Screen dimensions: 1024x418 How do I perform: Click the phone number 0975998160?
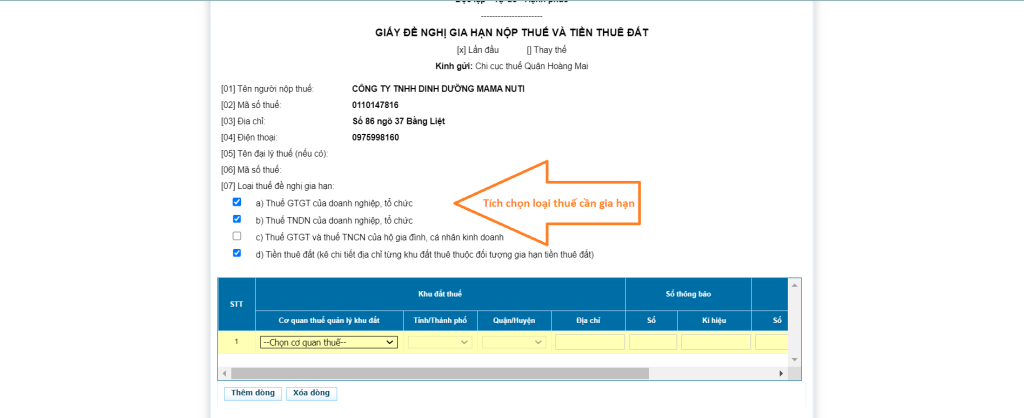(375, 138)
